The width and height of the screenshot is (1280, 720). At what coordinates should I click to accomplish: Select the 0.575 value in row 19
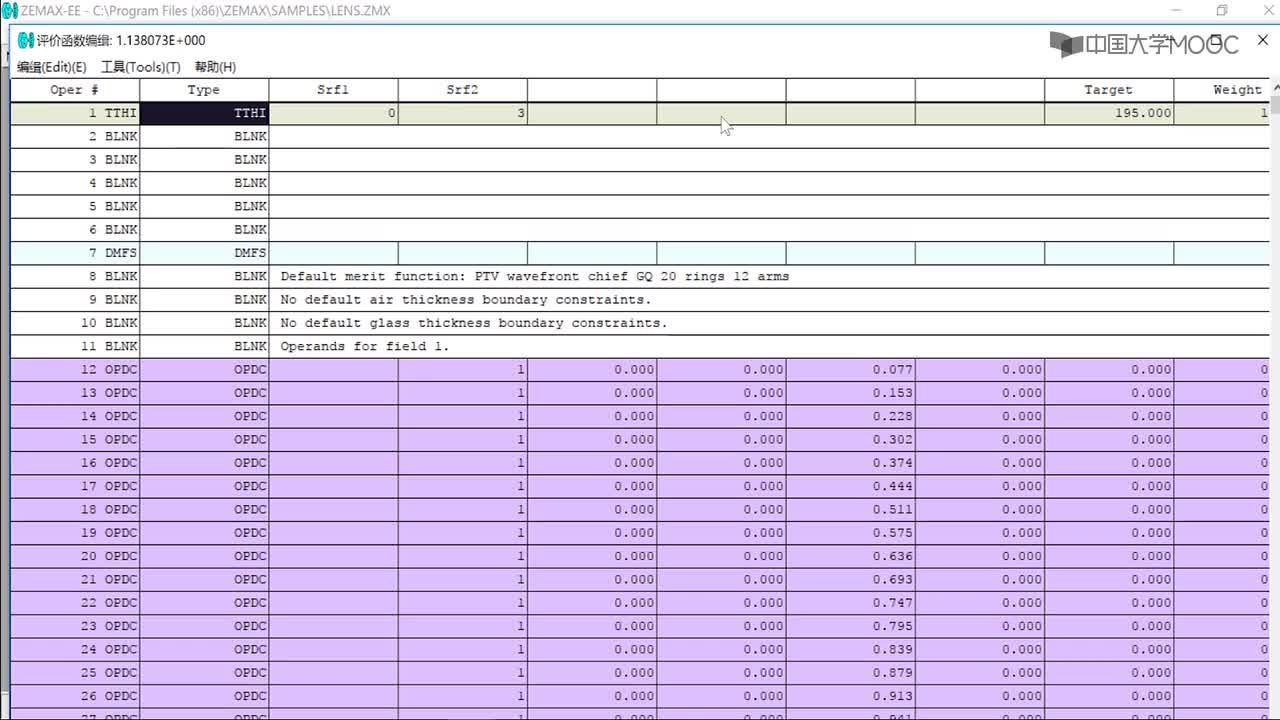(850, 533)
